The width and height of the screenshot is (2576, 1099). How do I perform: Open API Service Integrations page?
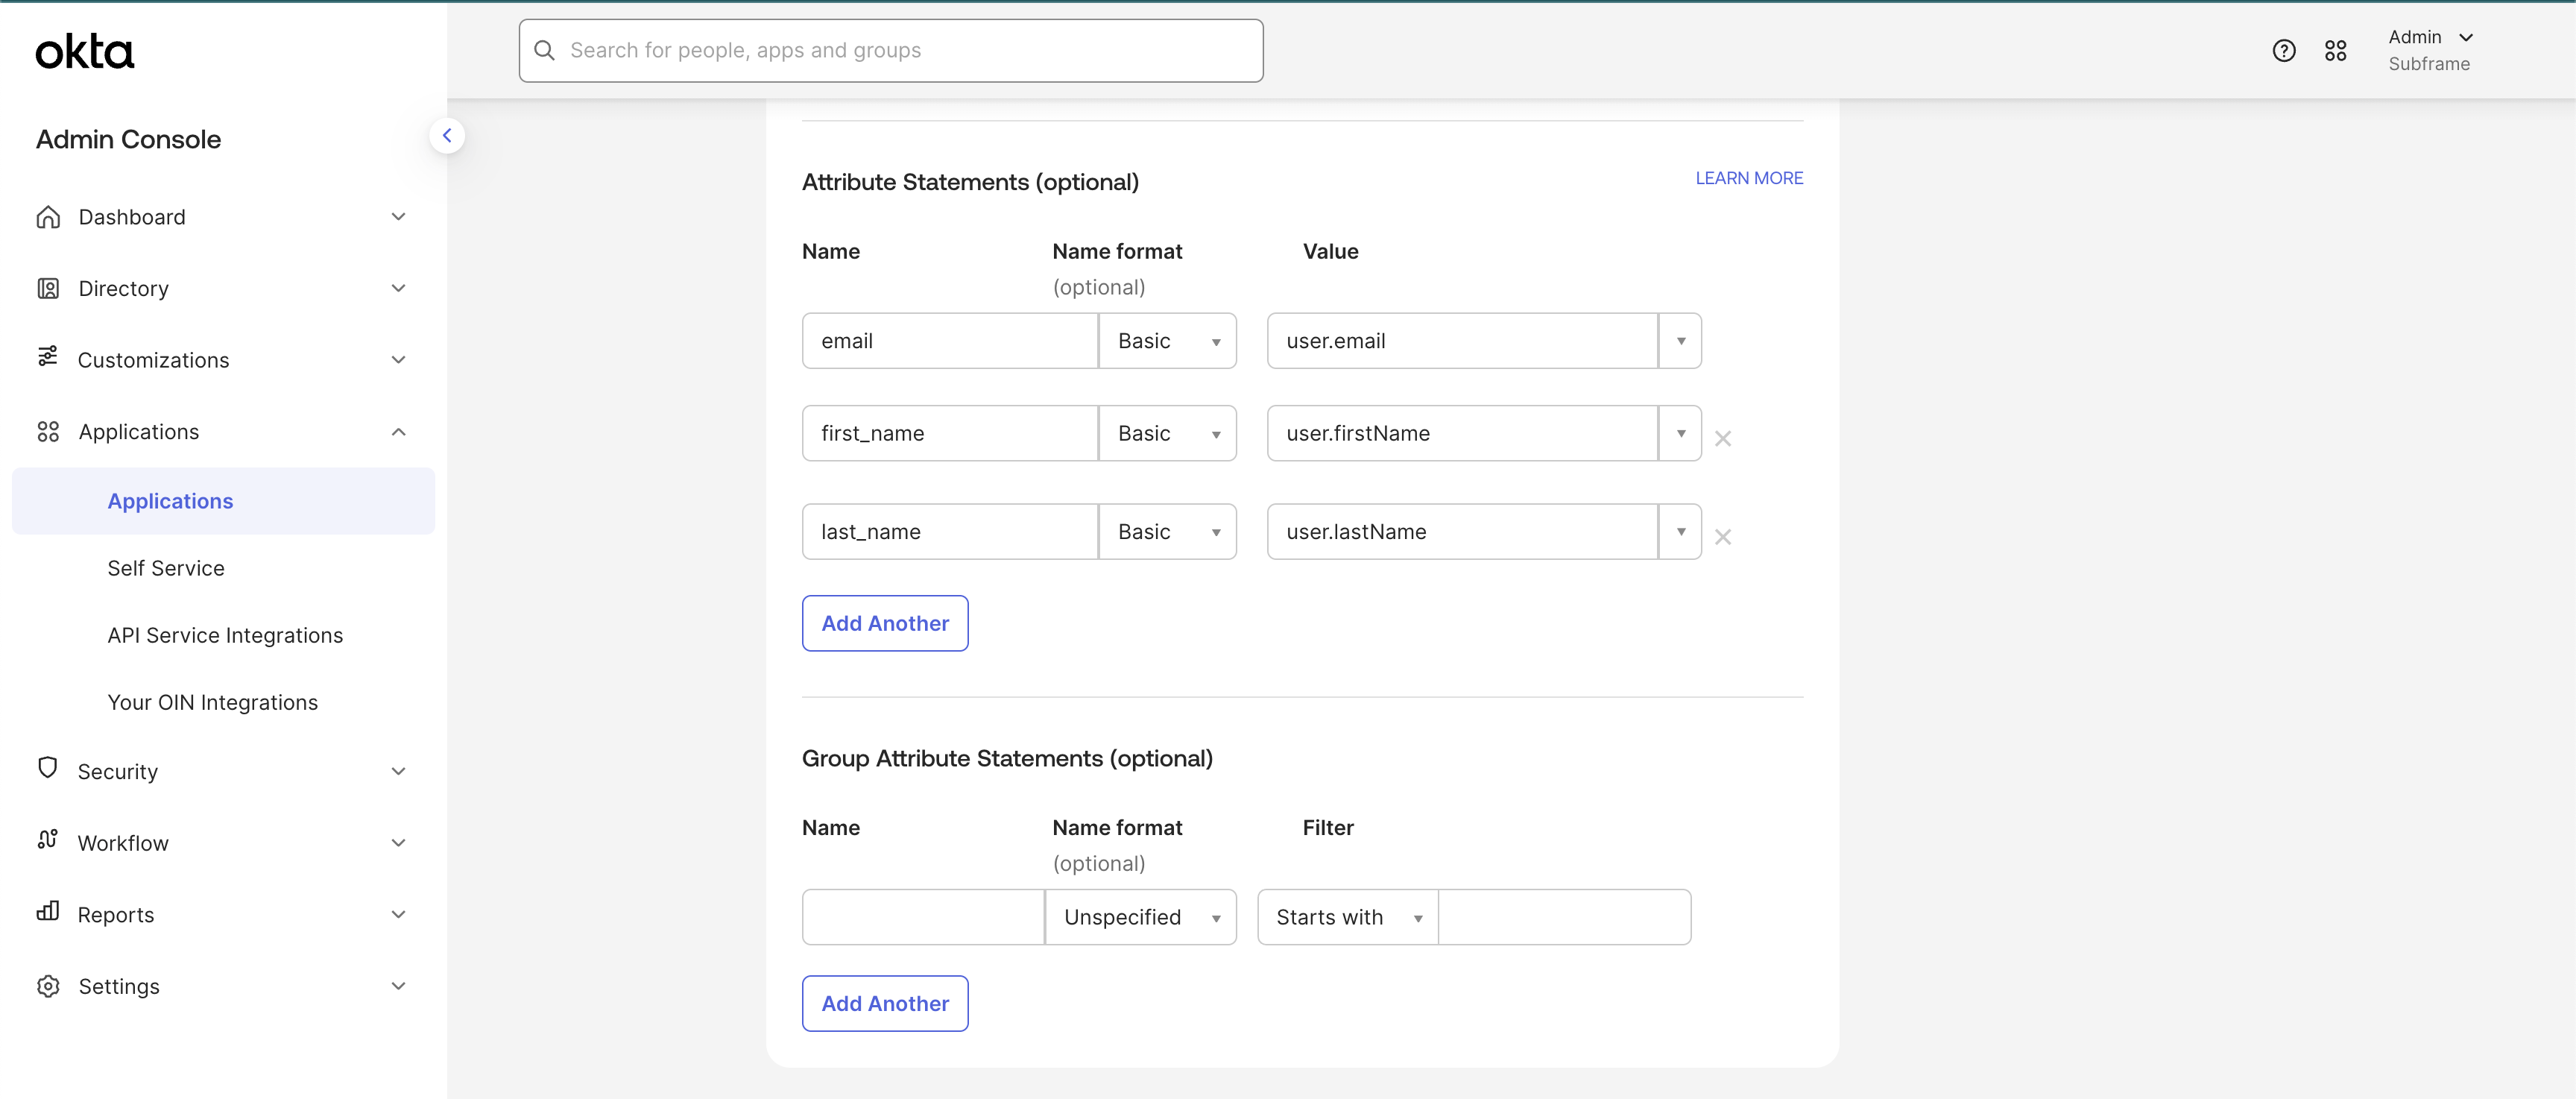tap(225, 635)
